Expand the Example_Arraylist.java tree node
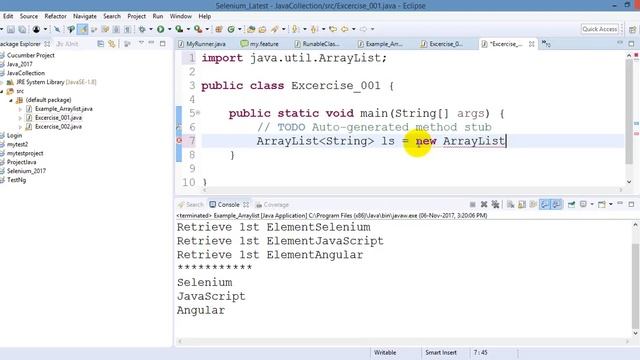This screenshot has height=360, width=640. pos(20,109)
